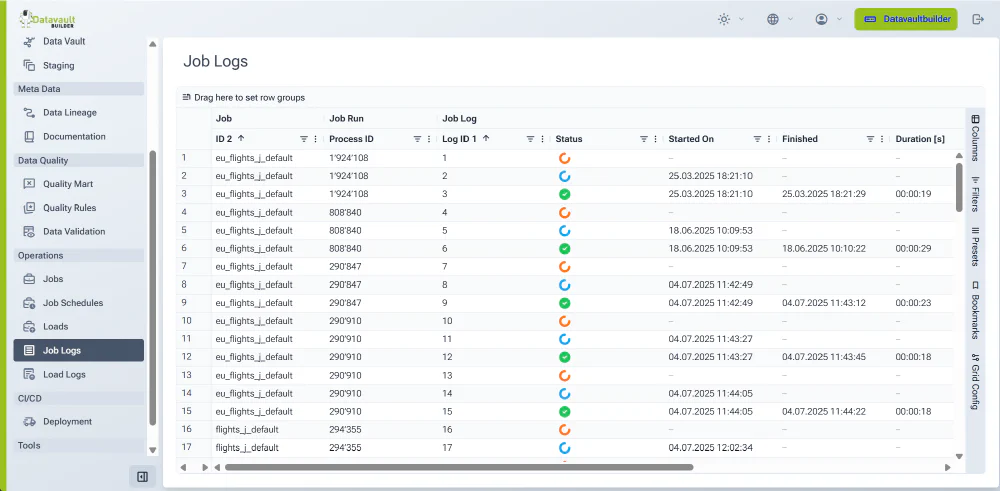Sort by Status column header
The height and width of the screenshot is (491, 1000).
569,139
